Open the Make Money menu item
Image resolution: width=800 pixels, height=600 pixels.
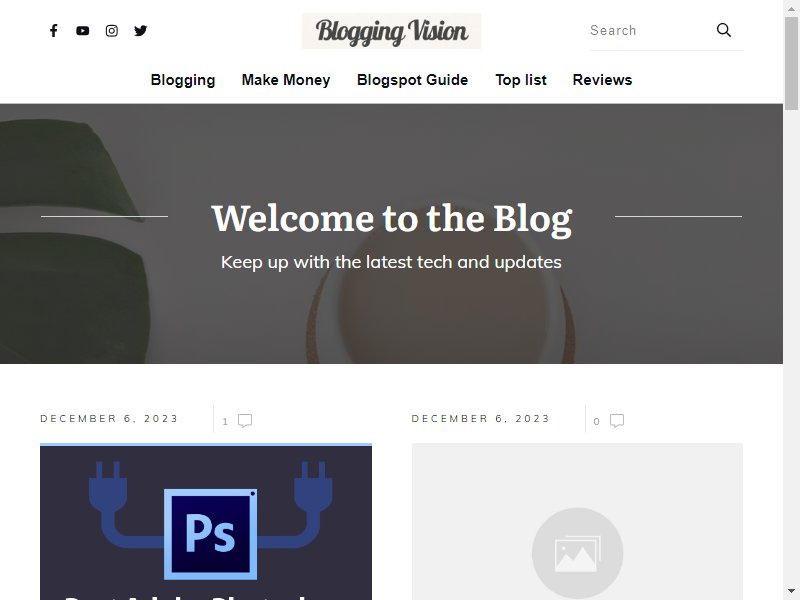point(286,80)
